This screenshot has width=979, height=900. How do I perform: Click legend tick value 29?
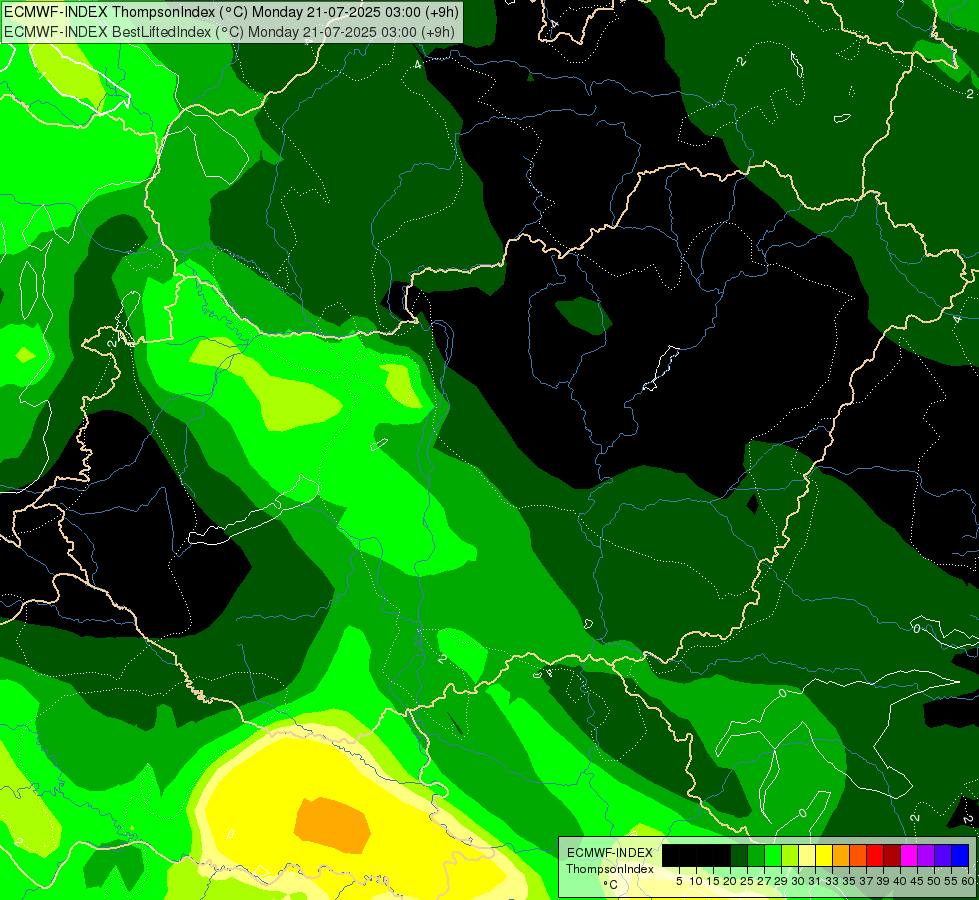pyautogui.click(x=781, y=881)
